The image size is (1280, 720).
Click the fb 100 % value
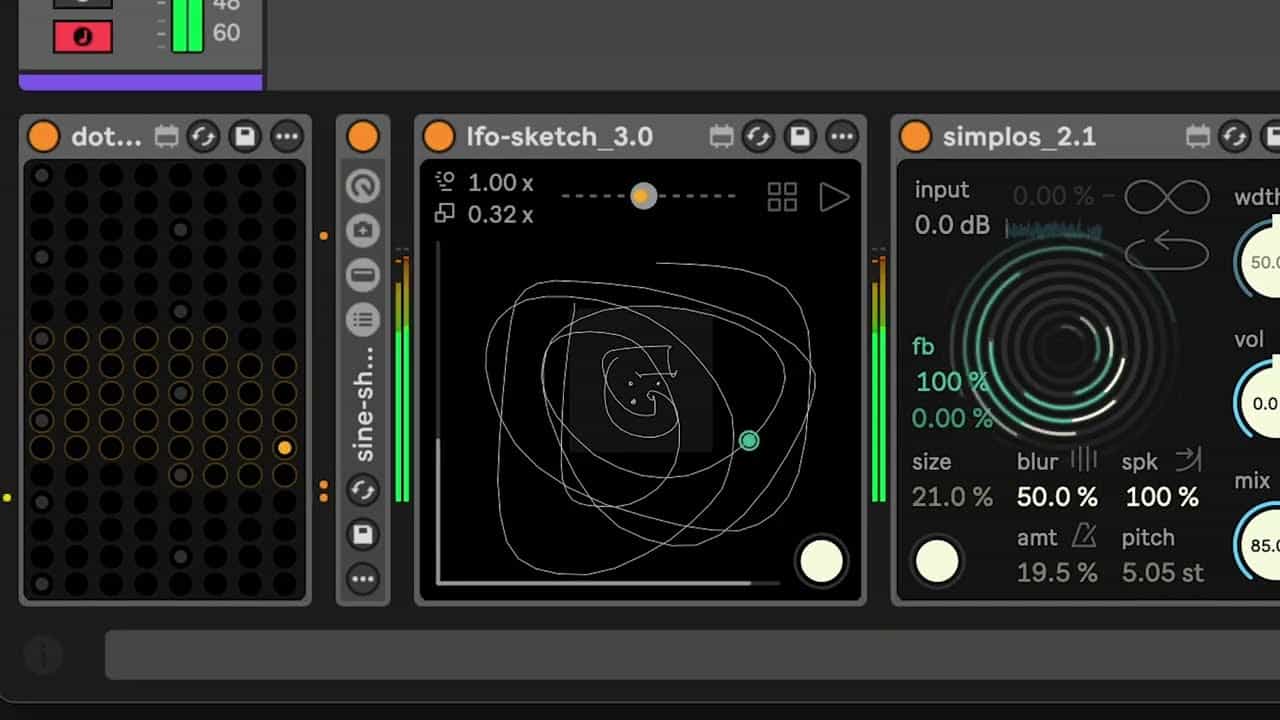952,382
